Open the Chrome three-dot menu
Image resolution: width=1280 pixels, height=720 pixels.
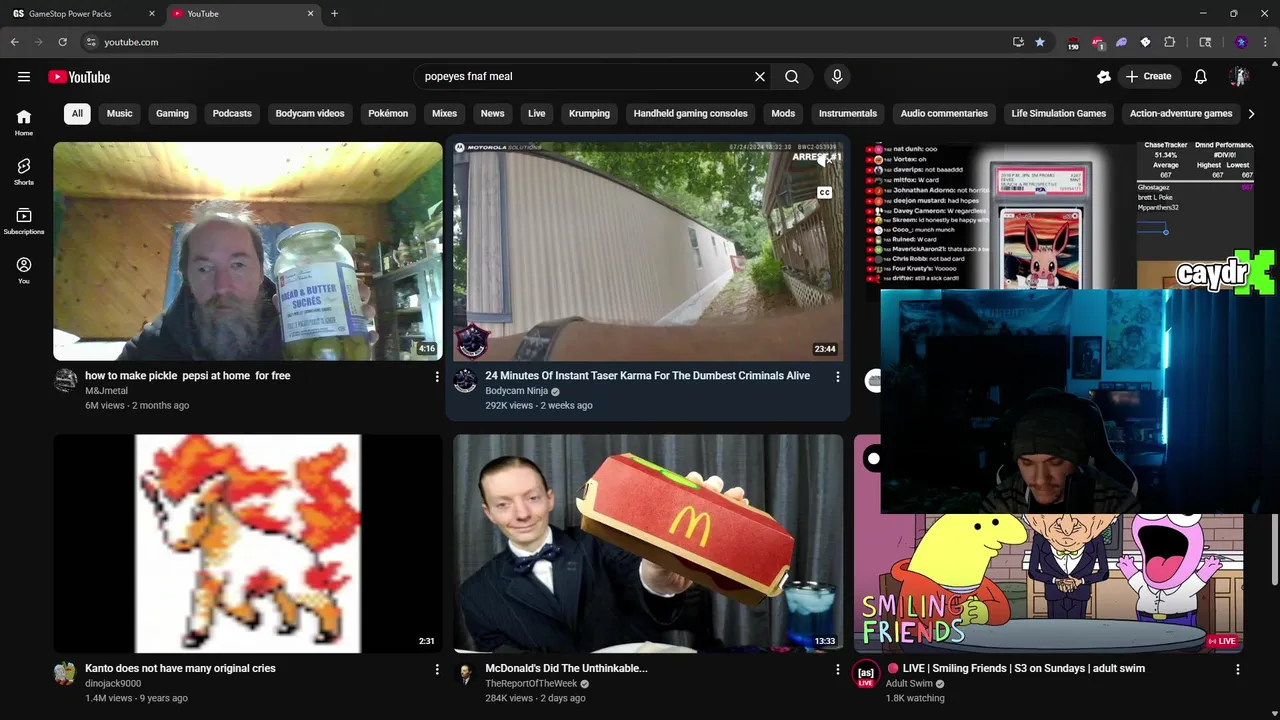point(1265,42)
